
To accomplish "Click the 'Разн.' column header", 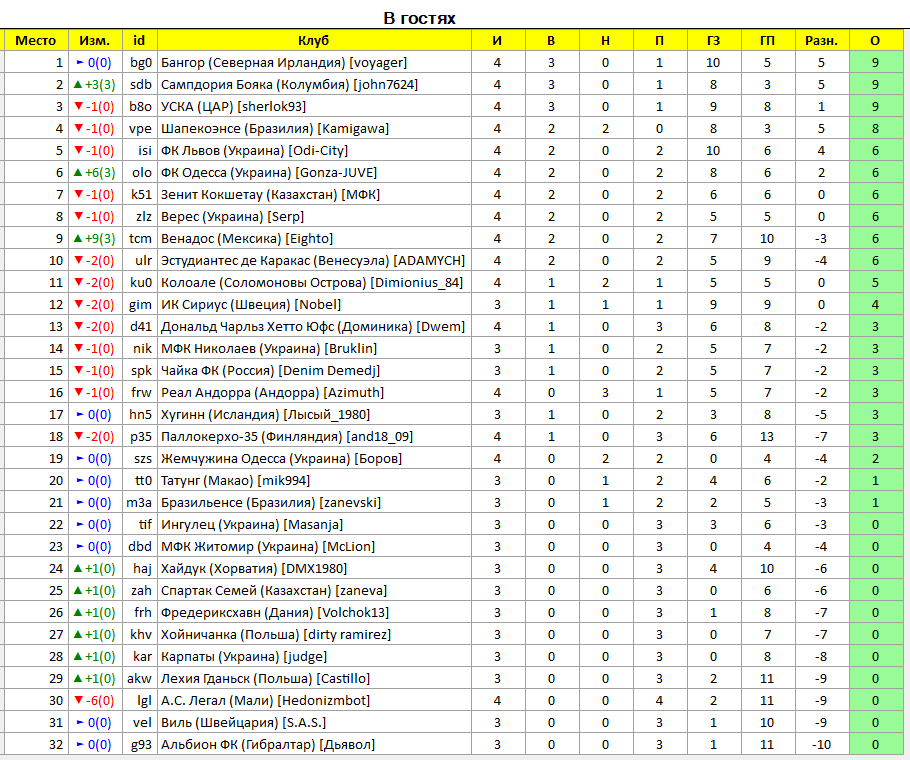I will tap(821, 41).
